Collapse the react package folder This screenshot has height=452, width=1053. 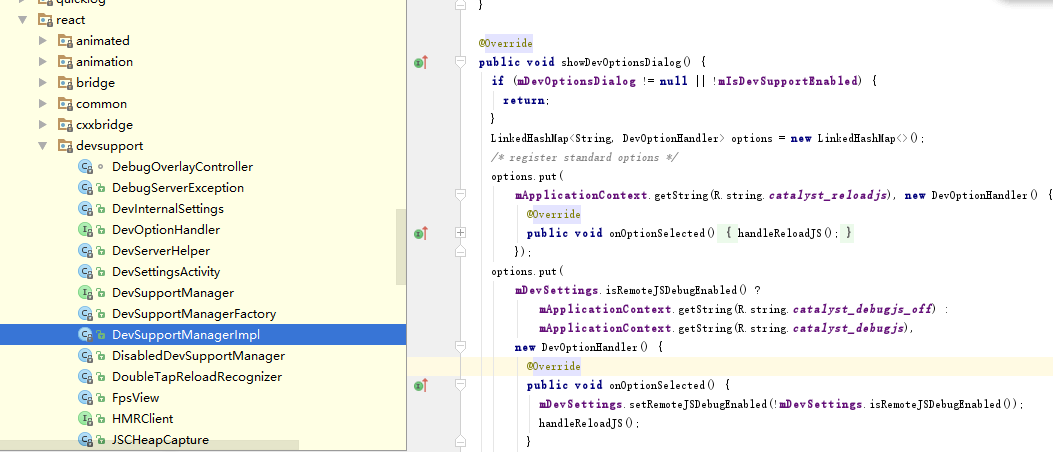pyautogui.click(x=23, y=19)
